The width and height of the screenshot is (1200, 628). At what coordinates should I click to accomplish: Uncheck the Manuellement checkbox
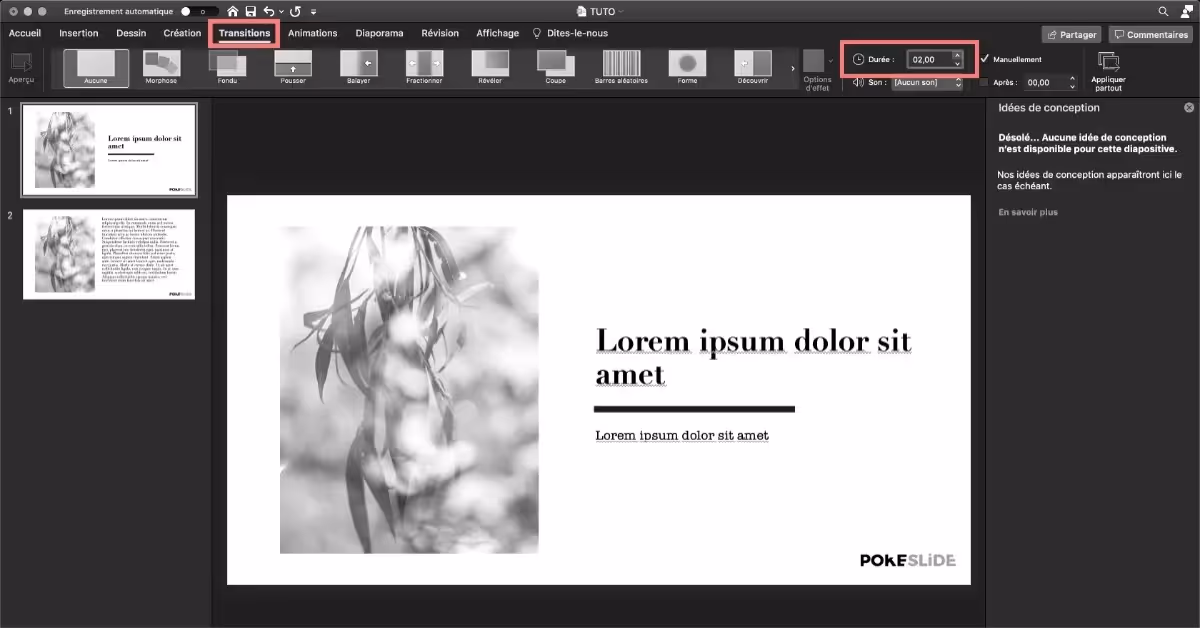(x=985, y=59)
